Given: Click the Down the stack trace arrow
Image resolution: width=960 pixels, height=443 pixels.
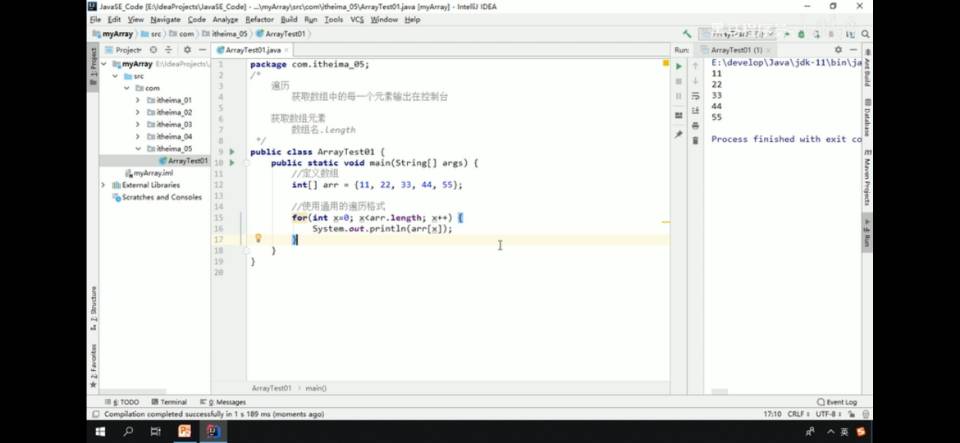Looking at the screenshot, I should click(x=695, y=81).
